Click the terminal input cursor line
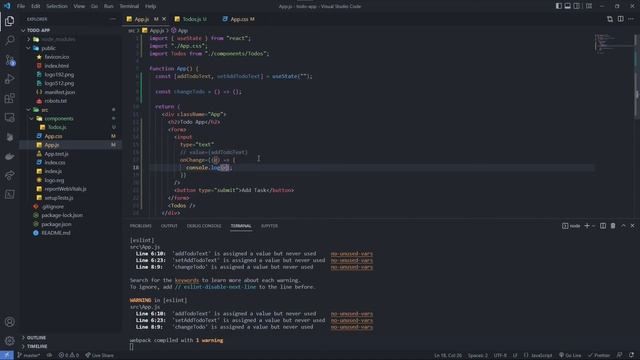 pos(131,347)
